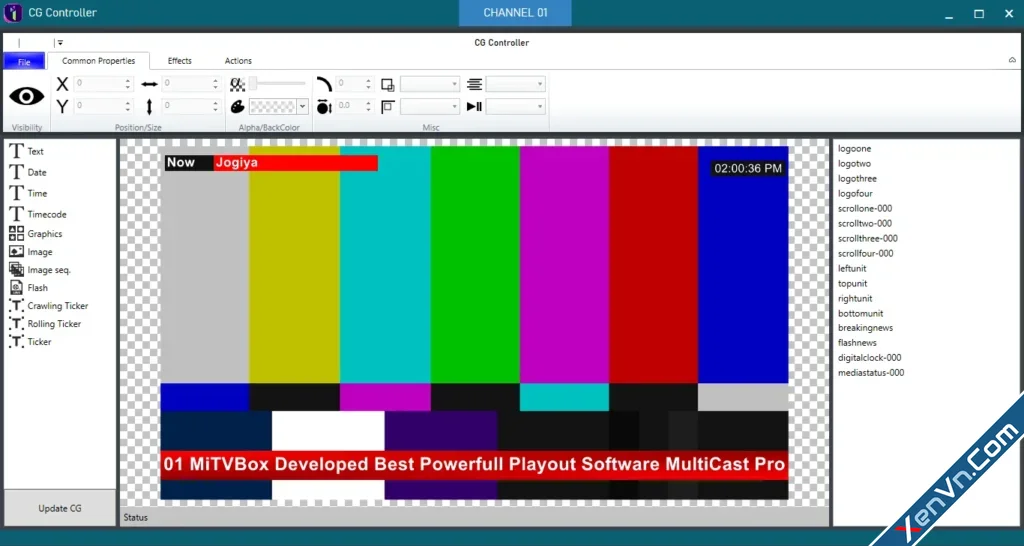Open the dropdown beside overlapping squares icon

coord(430,84)
